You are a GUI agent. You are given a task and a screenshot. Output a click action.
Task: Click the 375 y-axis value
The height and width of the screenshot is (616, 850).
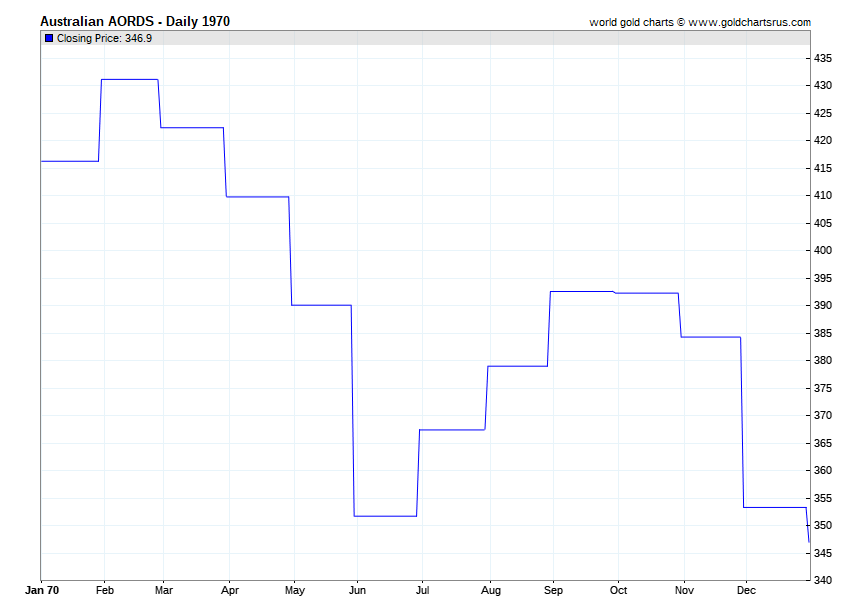(x=823, y=388)
